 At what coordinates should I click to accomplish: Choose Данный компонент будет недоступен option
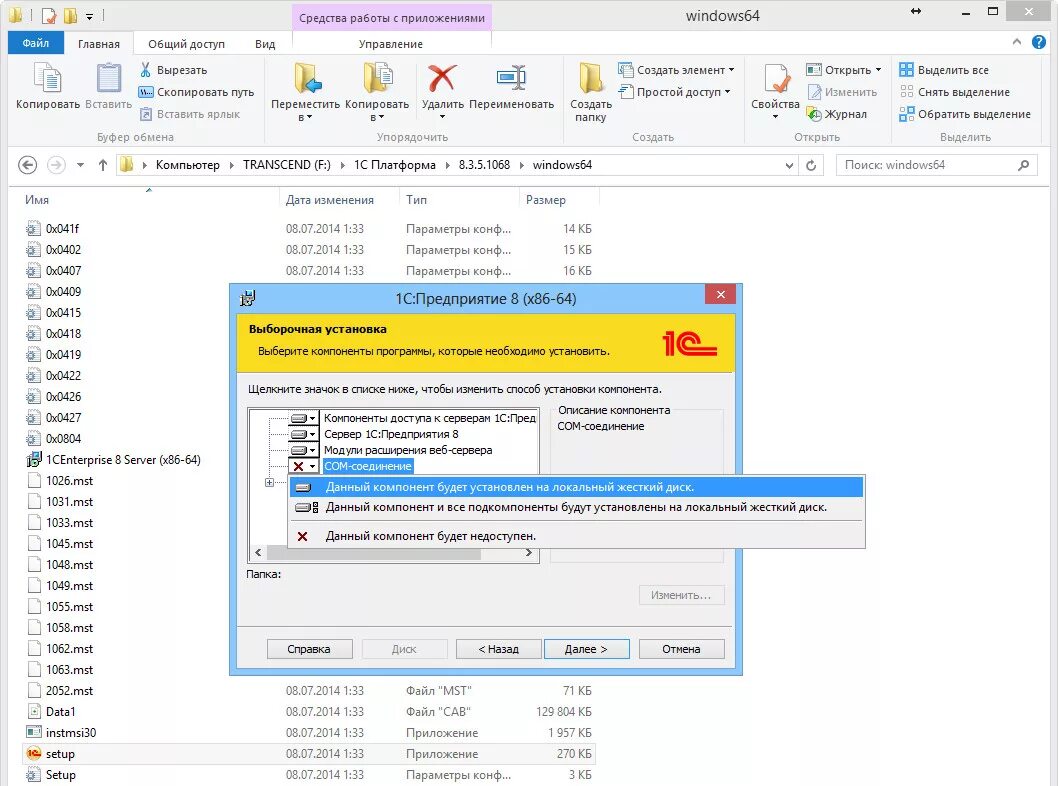(576, 536)
